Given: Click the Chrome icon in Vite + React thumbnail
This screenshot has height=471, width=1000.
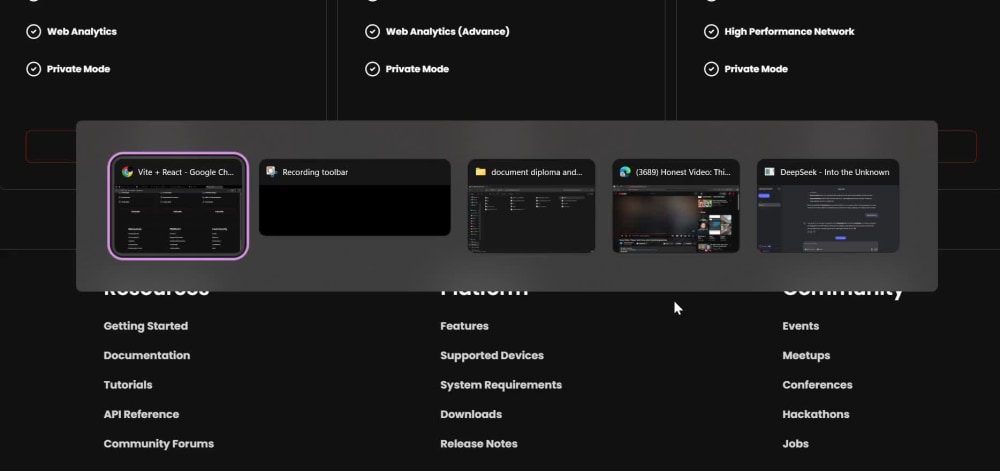Looking at the screenshot, I should (128, 172).
